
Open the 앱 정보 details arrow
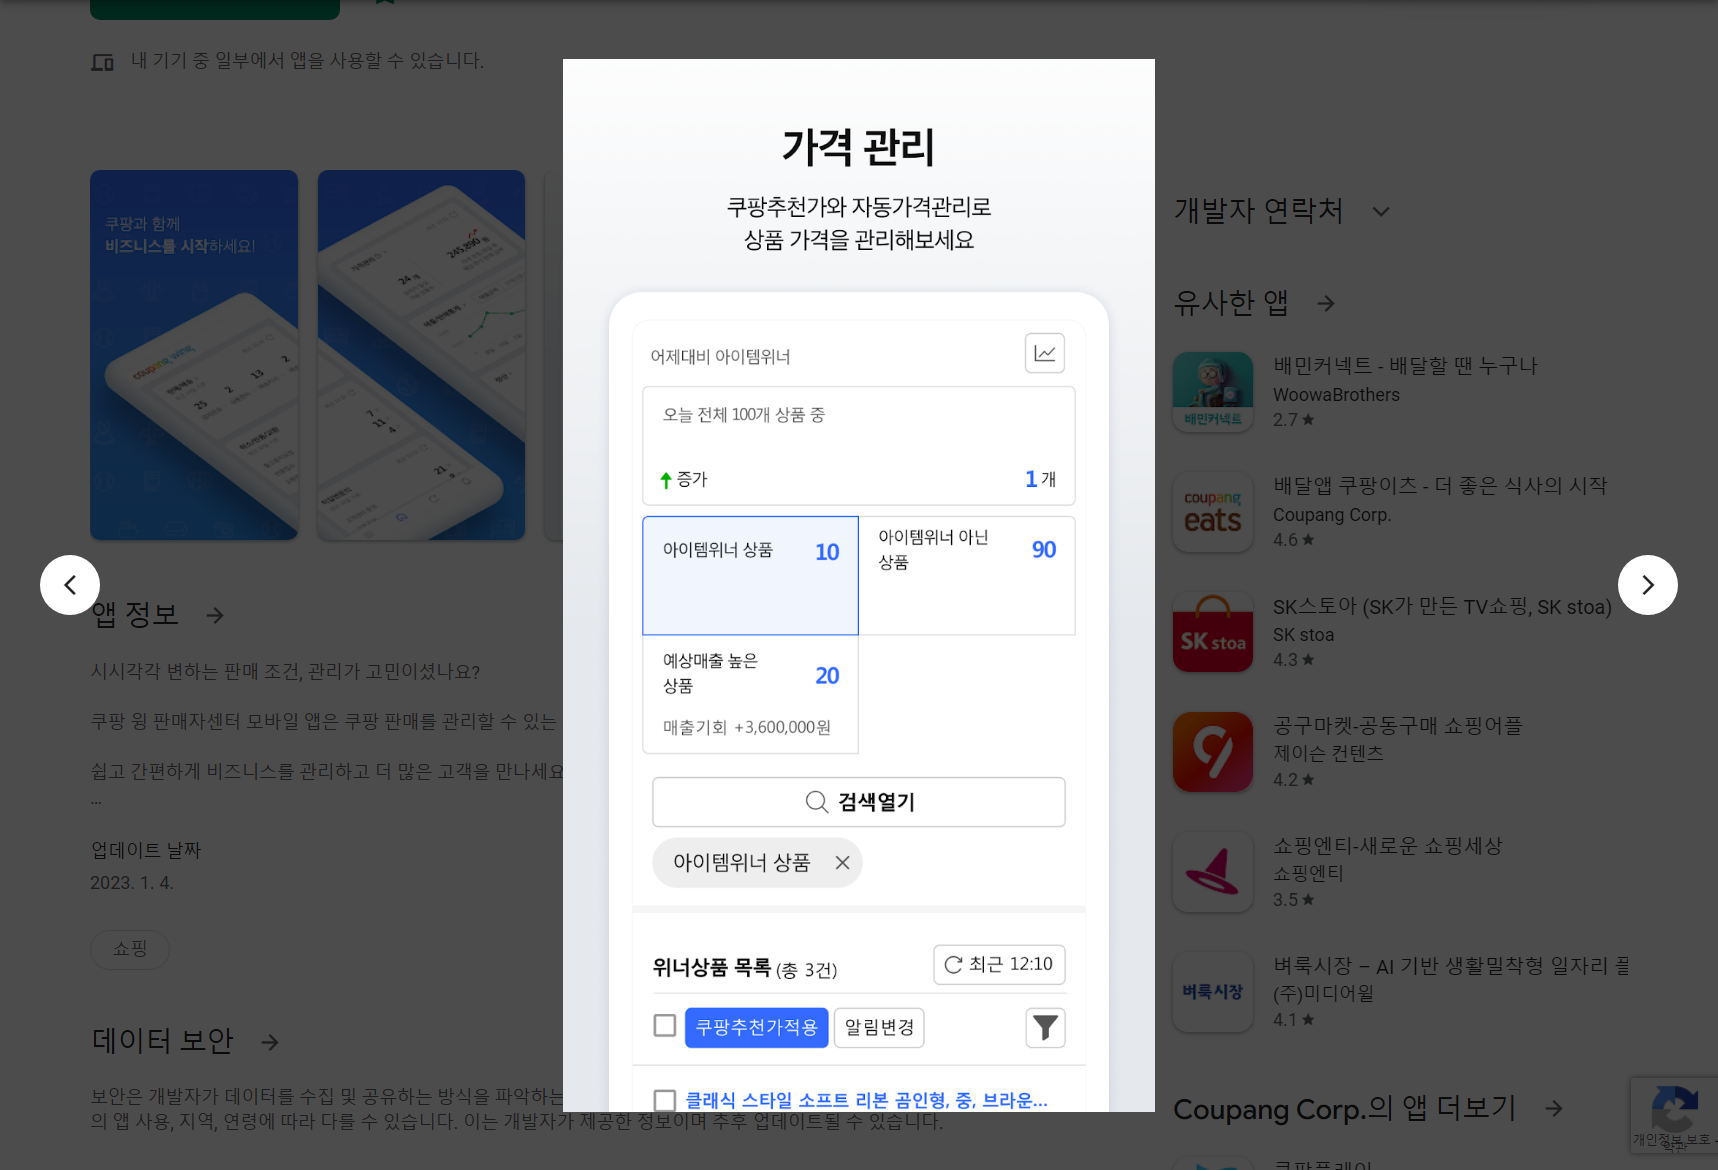(x=214, y=615)
